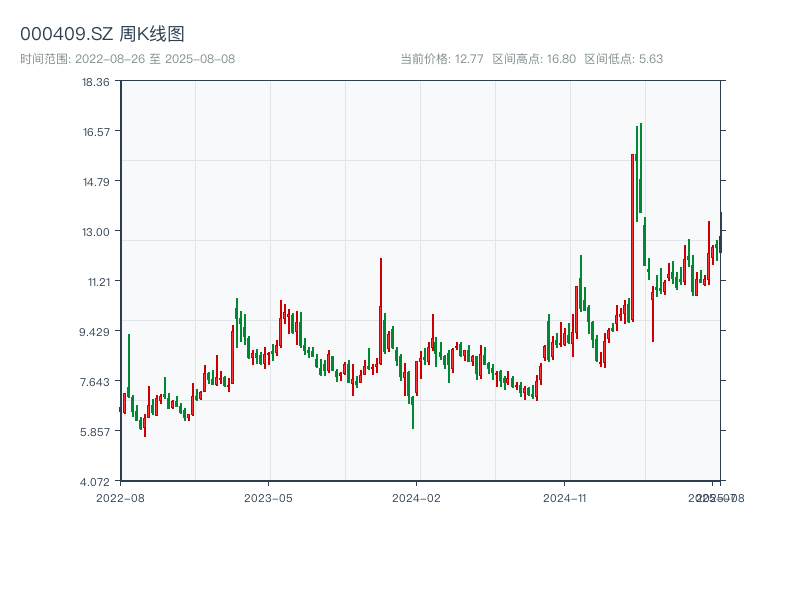Viewport: 800px width, 600px height.
Task: Click the chart title 000409.SZ 周K线图
Action: pyautogui.click(x=102, y=34)
